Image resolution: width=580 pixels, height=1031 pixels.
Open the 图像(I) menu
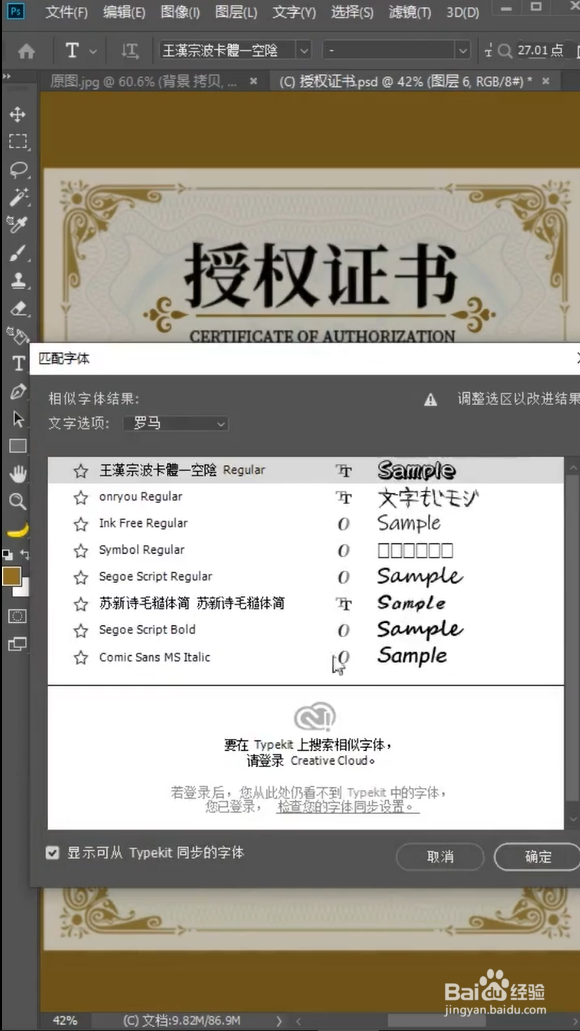pyautogui.click(x=180, y=12)
